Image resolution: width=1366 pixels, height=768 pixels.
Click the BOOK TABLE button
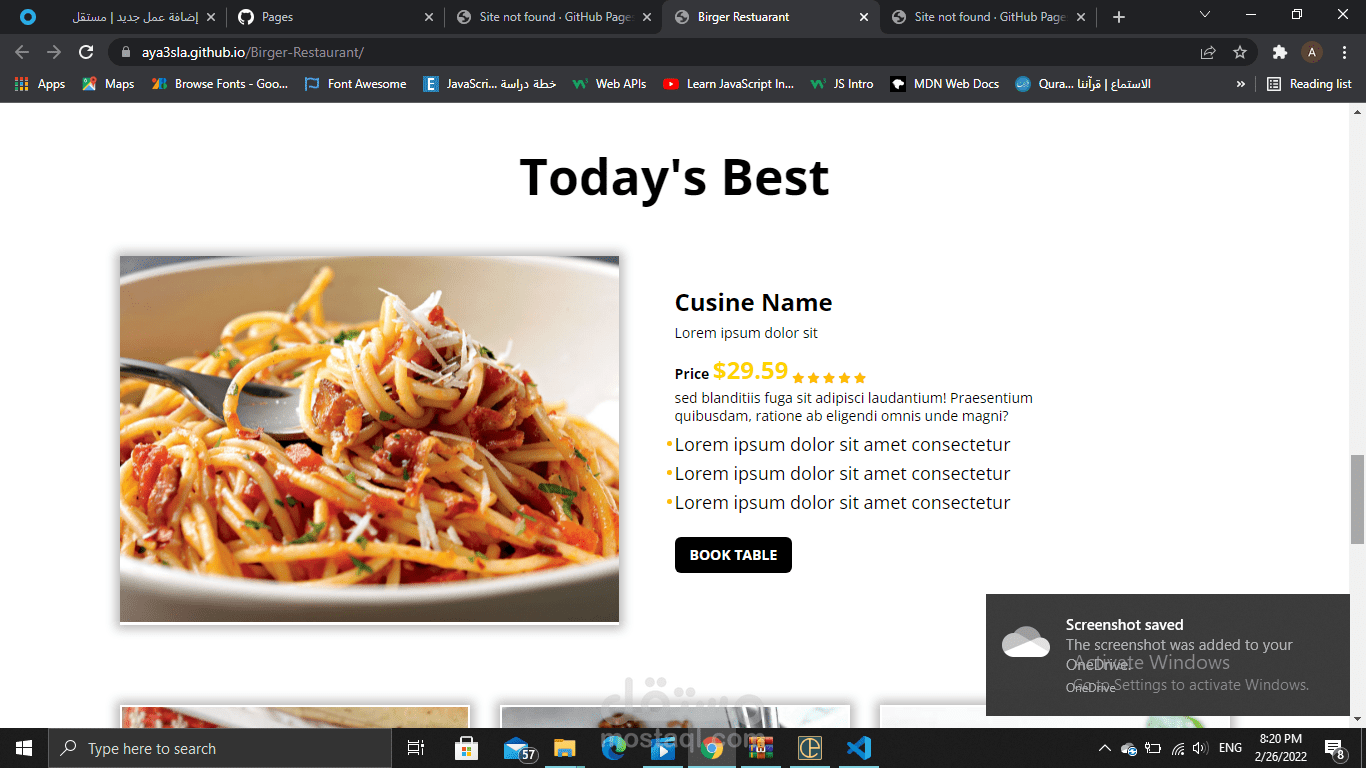tap(733, 555)
